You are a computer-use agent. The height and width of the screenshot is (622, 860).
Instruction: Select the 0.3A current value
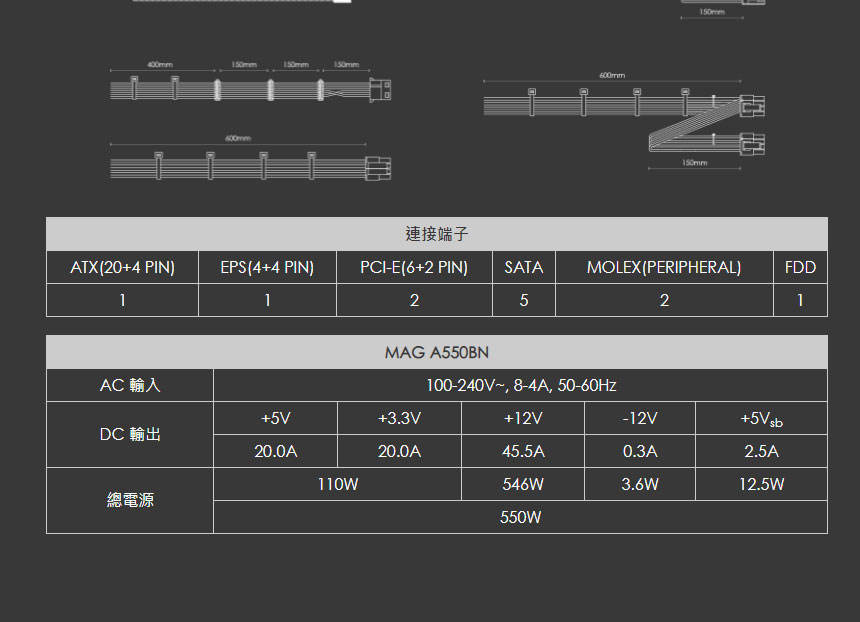(640, 451)
